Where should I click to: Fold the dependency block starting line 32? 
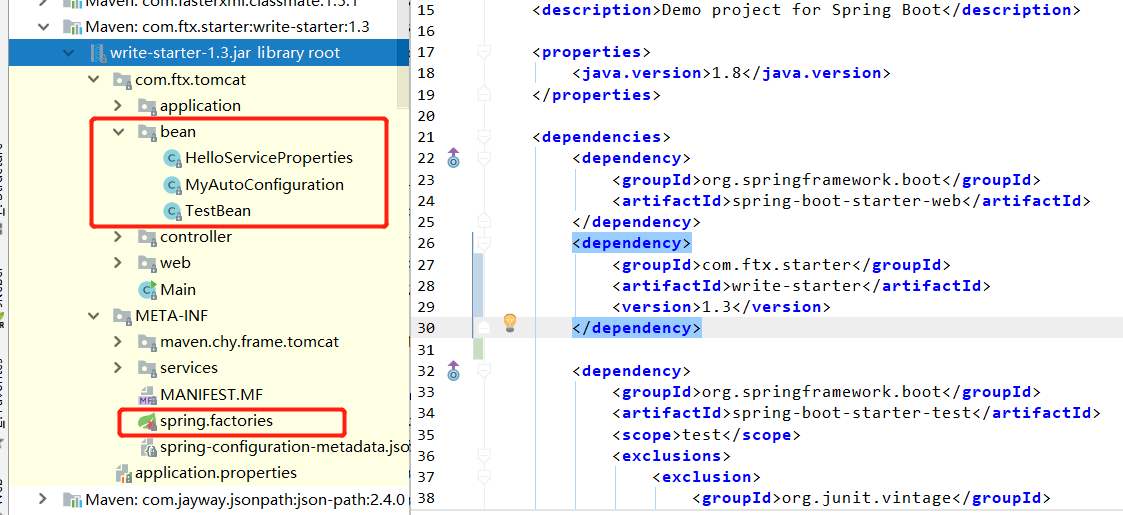pos(485,371)
